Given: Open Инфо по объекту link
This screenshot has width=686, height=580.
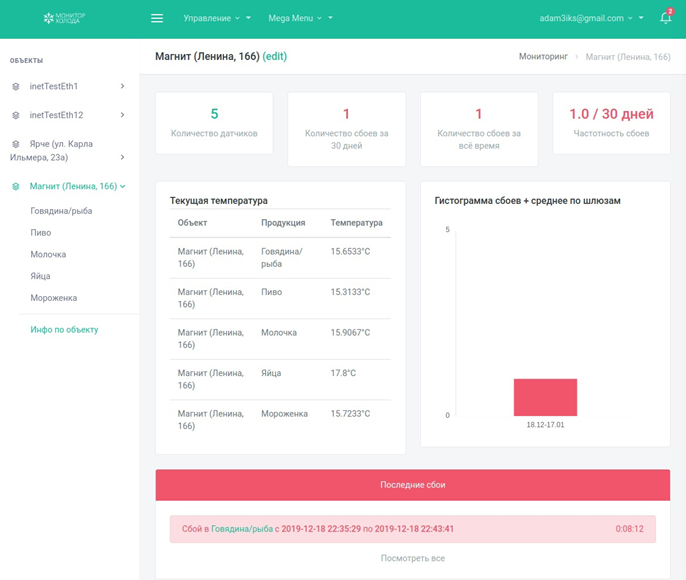Looking at the screenshot, I should [x=64, y=330].
